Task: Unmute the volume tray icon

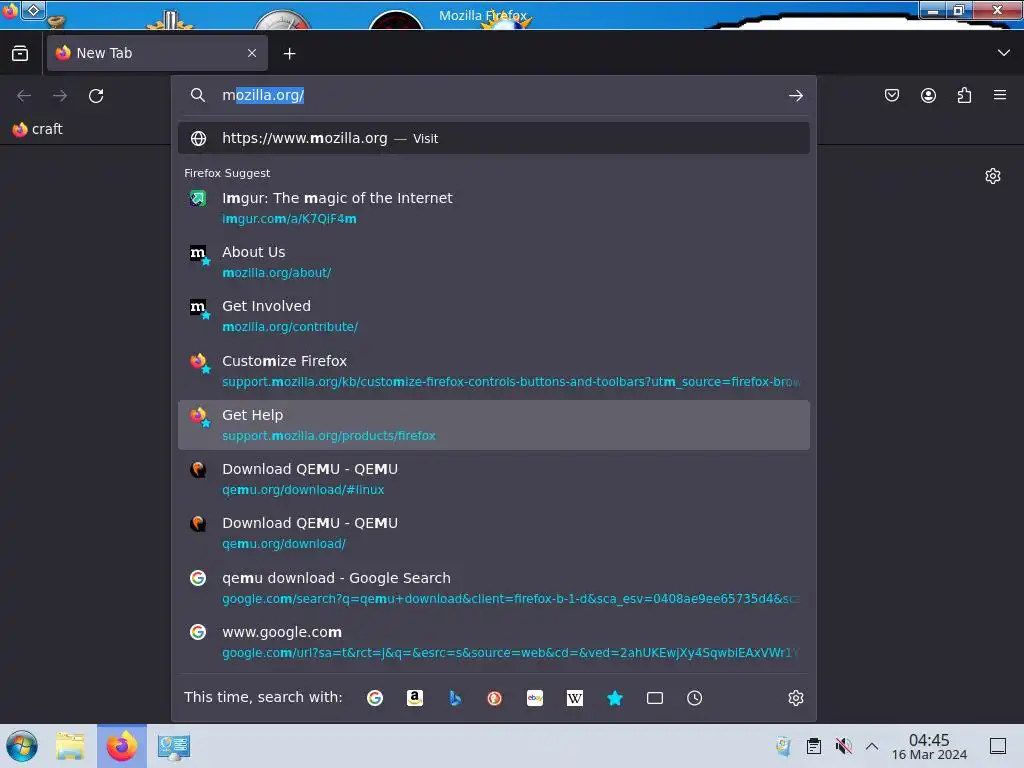Action: [x=843, y=746]
